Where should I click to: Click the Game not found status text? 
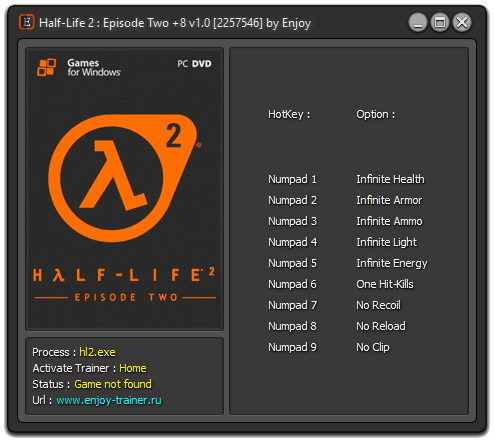click(113, 384)
